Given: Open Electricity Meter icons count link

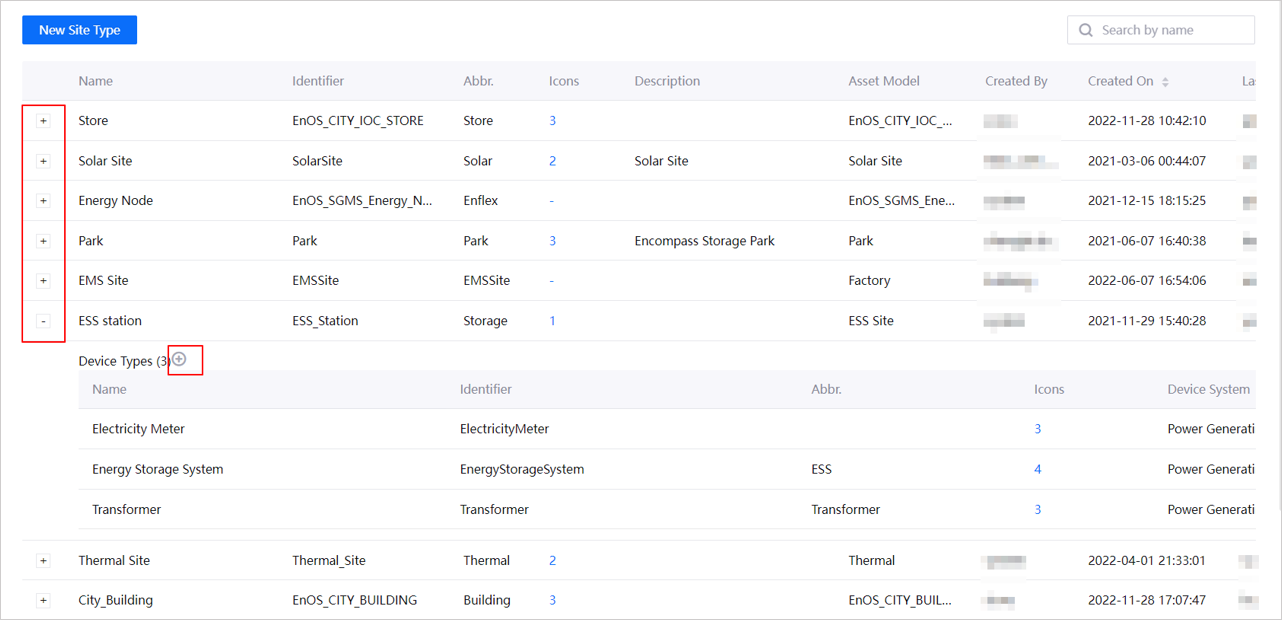Looking at the screenshot, I should coord(1037,429).
